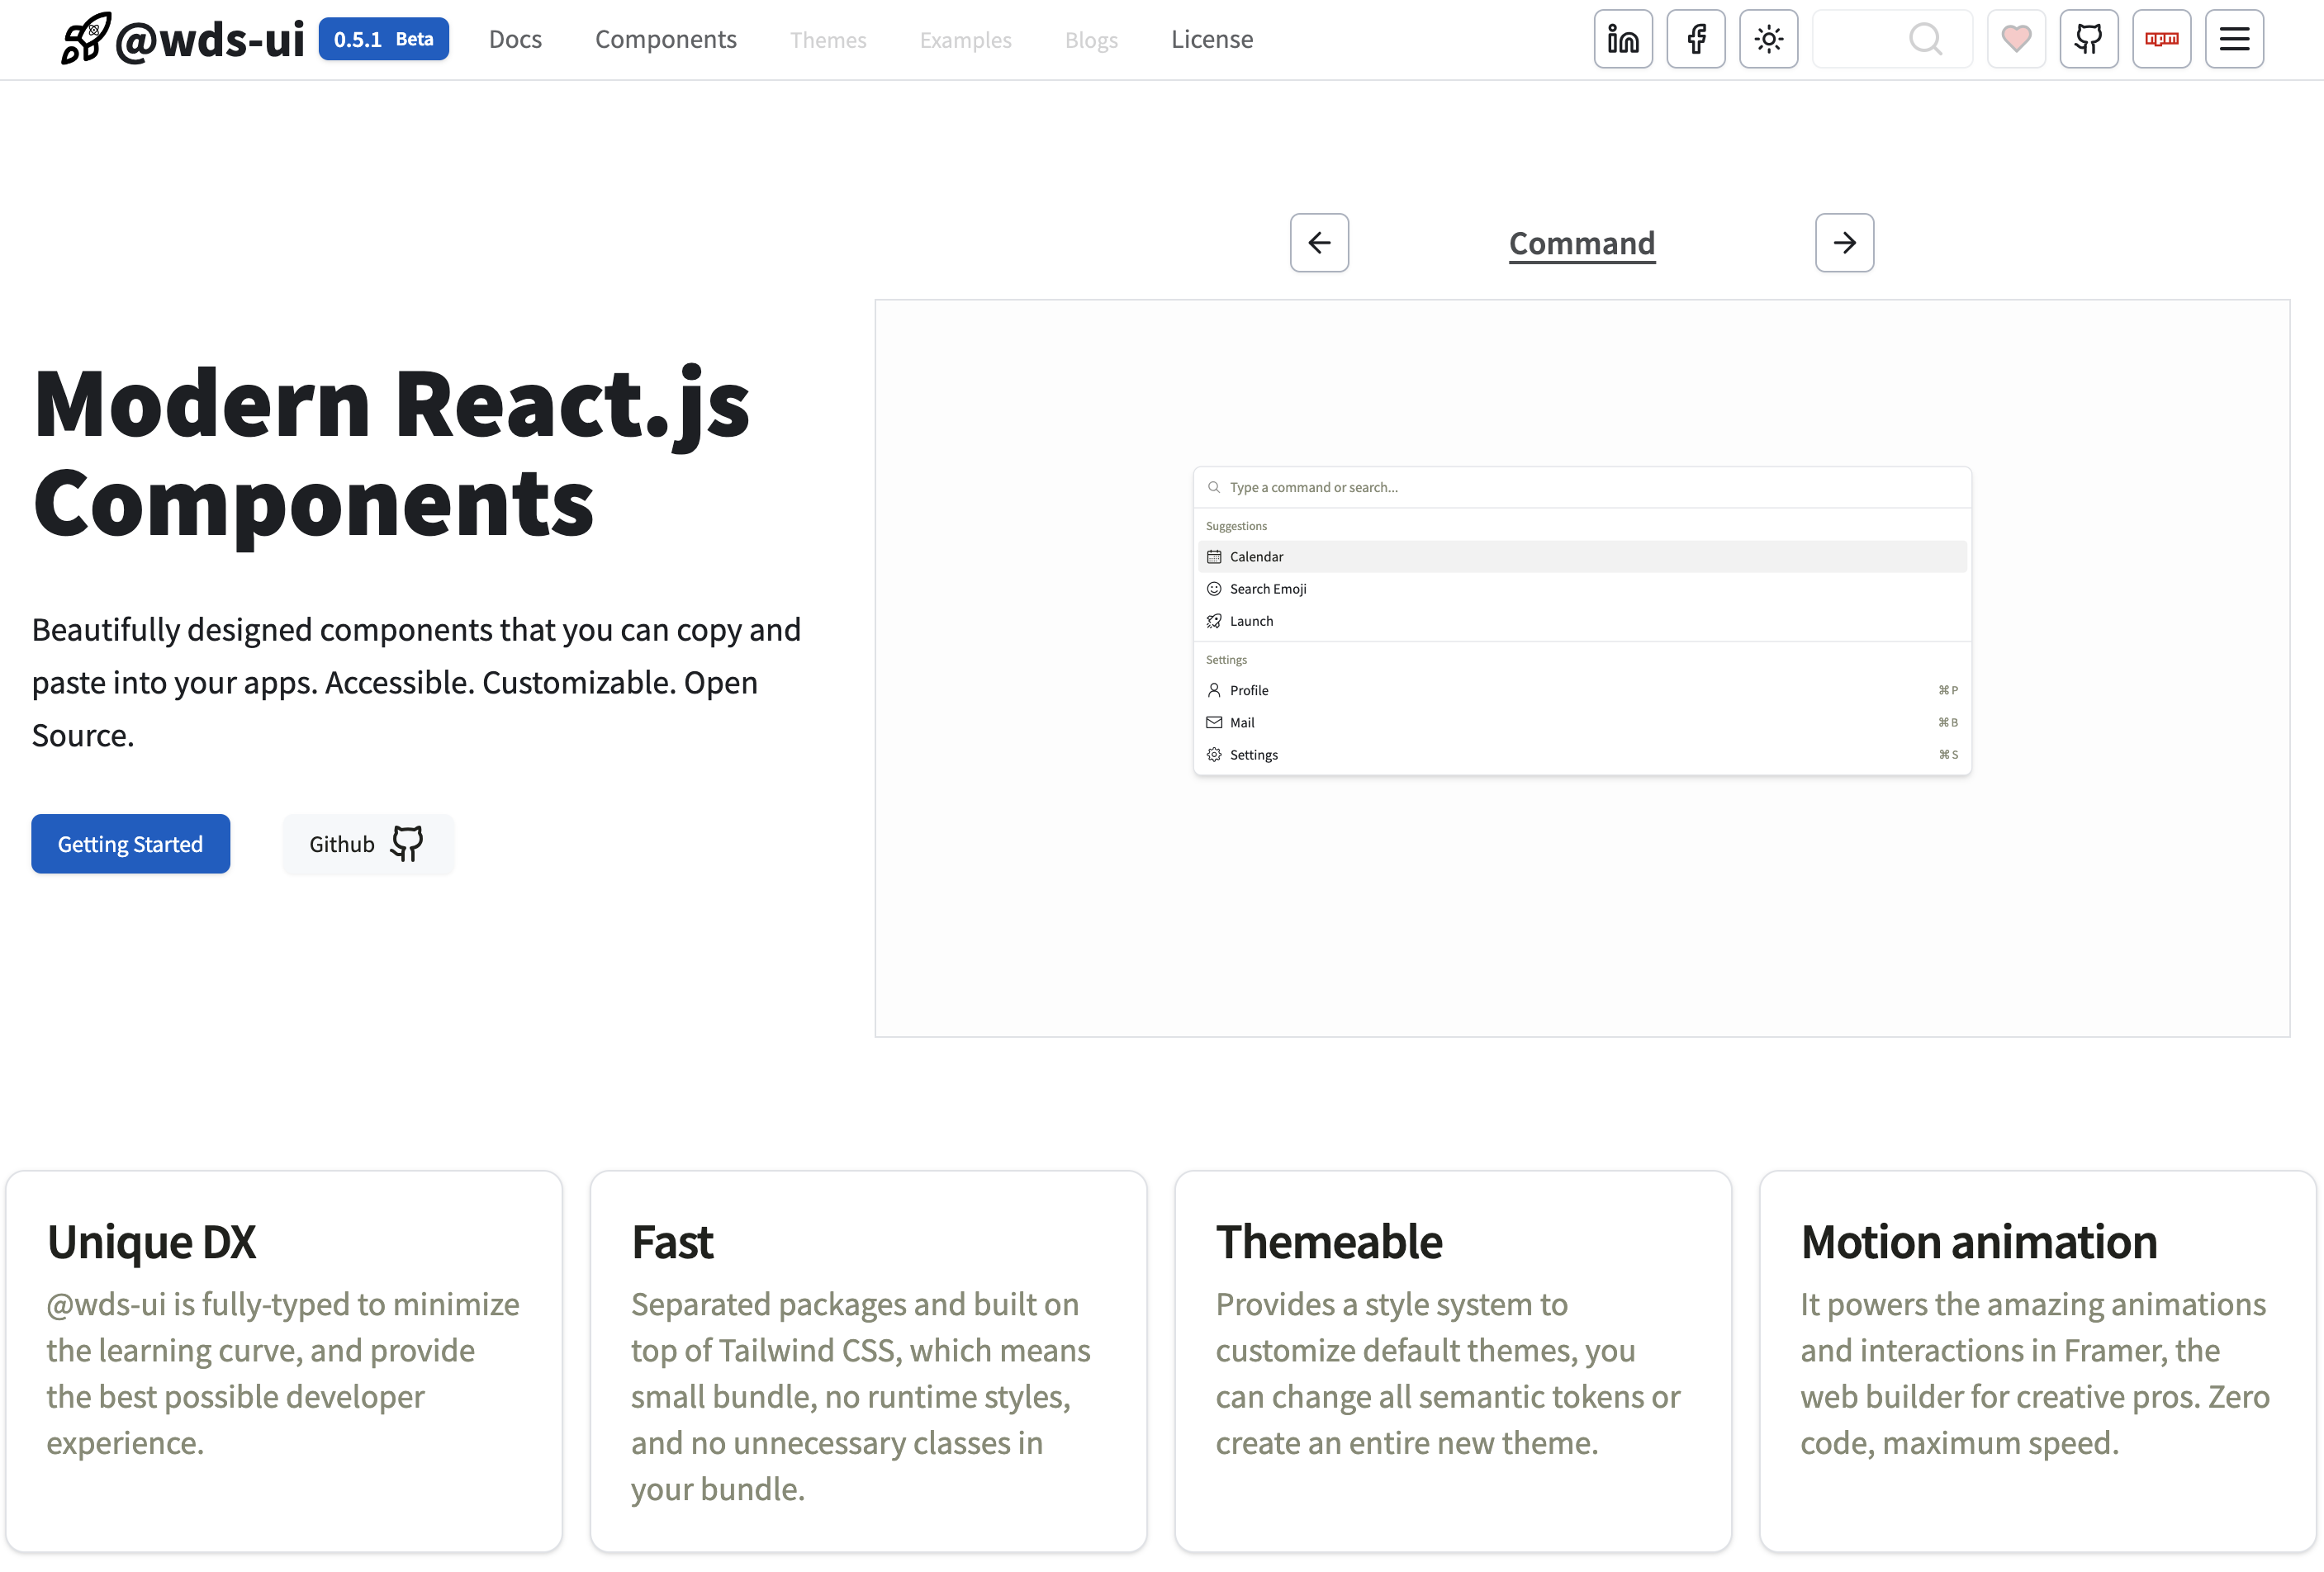The height and width of the screenshot is (1572, 2324).
Task: Follow the Command heading link
Action: click(x=1582, y=243)
